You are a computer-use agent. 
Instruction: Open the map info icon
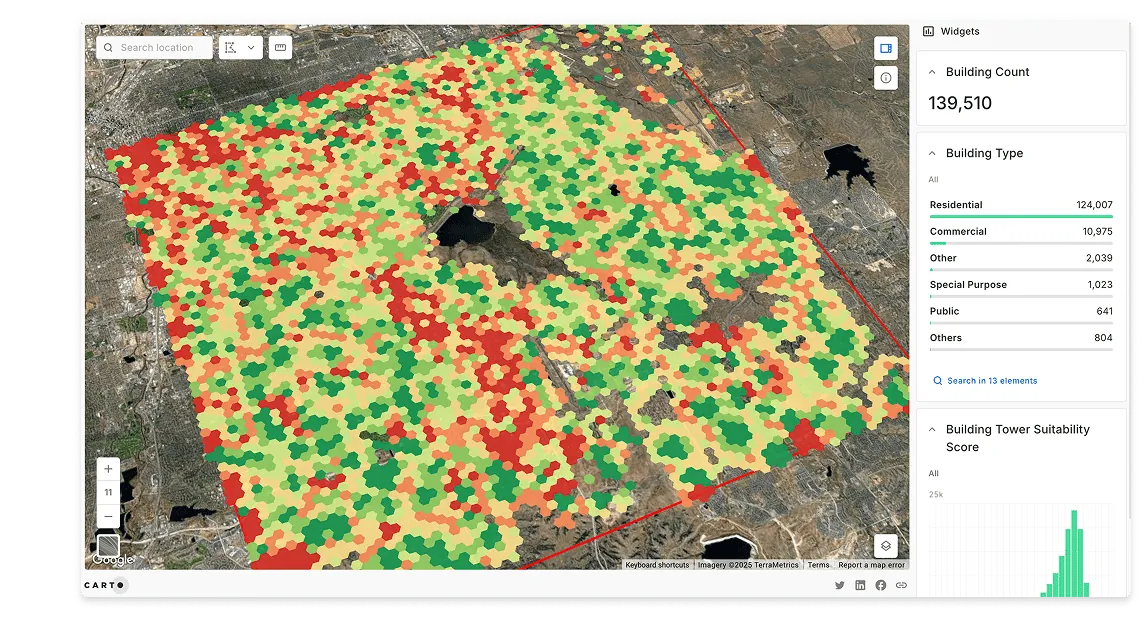(x=885, y=78)
